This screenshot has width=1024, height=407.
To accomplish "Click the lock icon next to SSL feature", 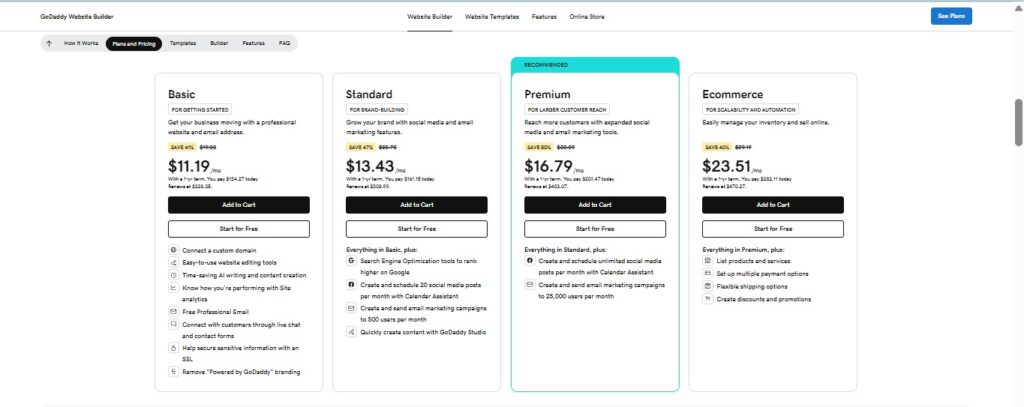I will click(173, 348).
